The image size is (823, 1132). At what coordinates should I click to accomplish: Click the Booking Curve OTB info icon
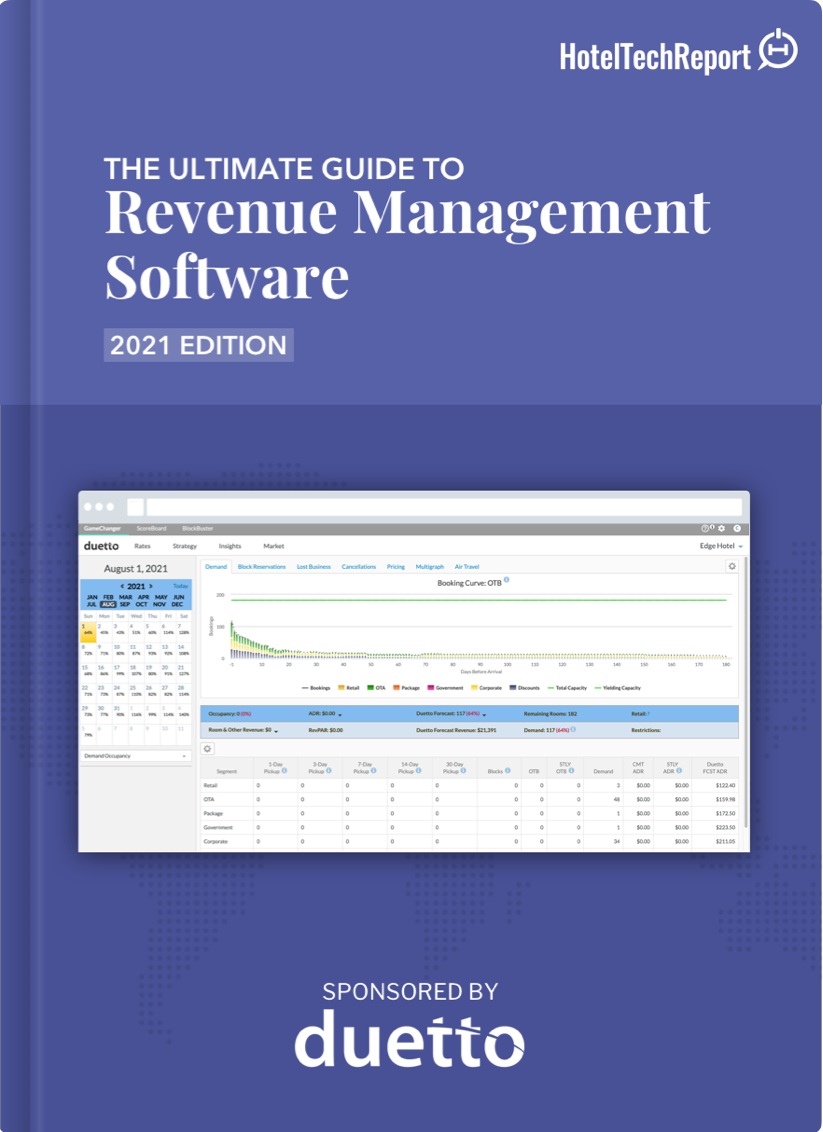507,580
